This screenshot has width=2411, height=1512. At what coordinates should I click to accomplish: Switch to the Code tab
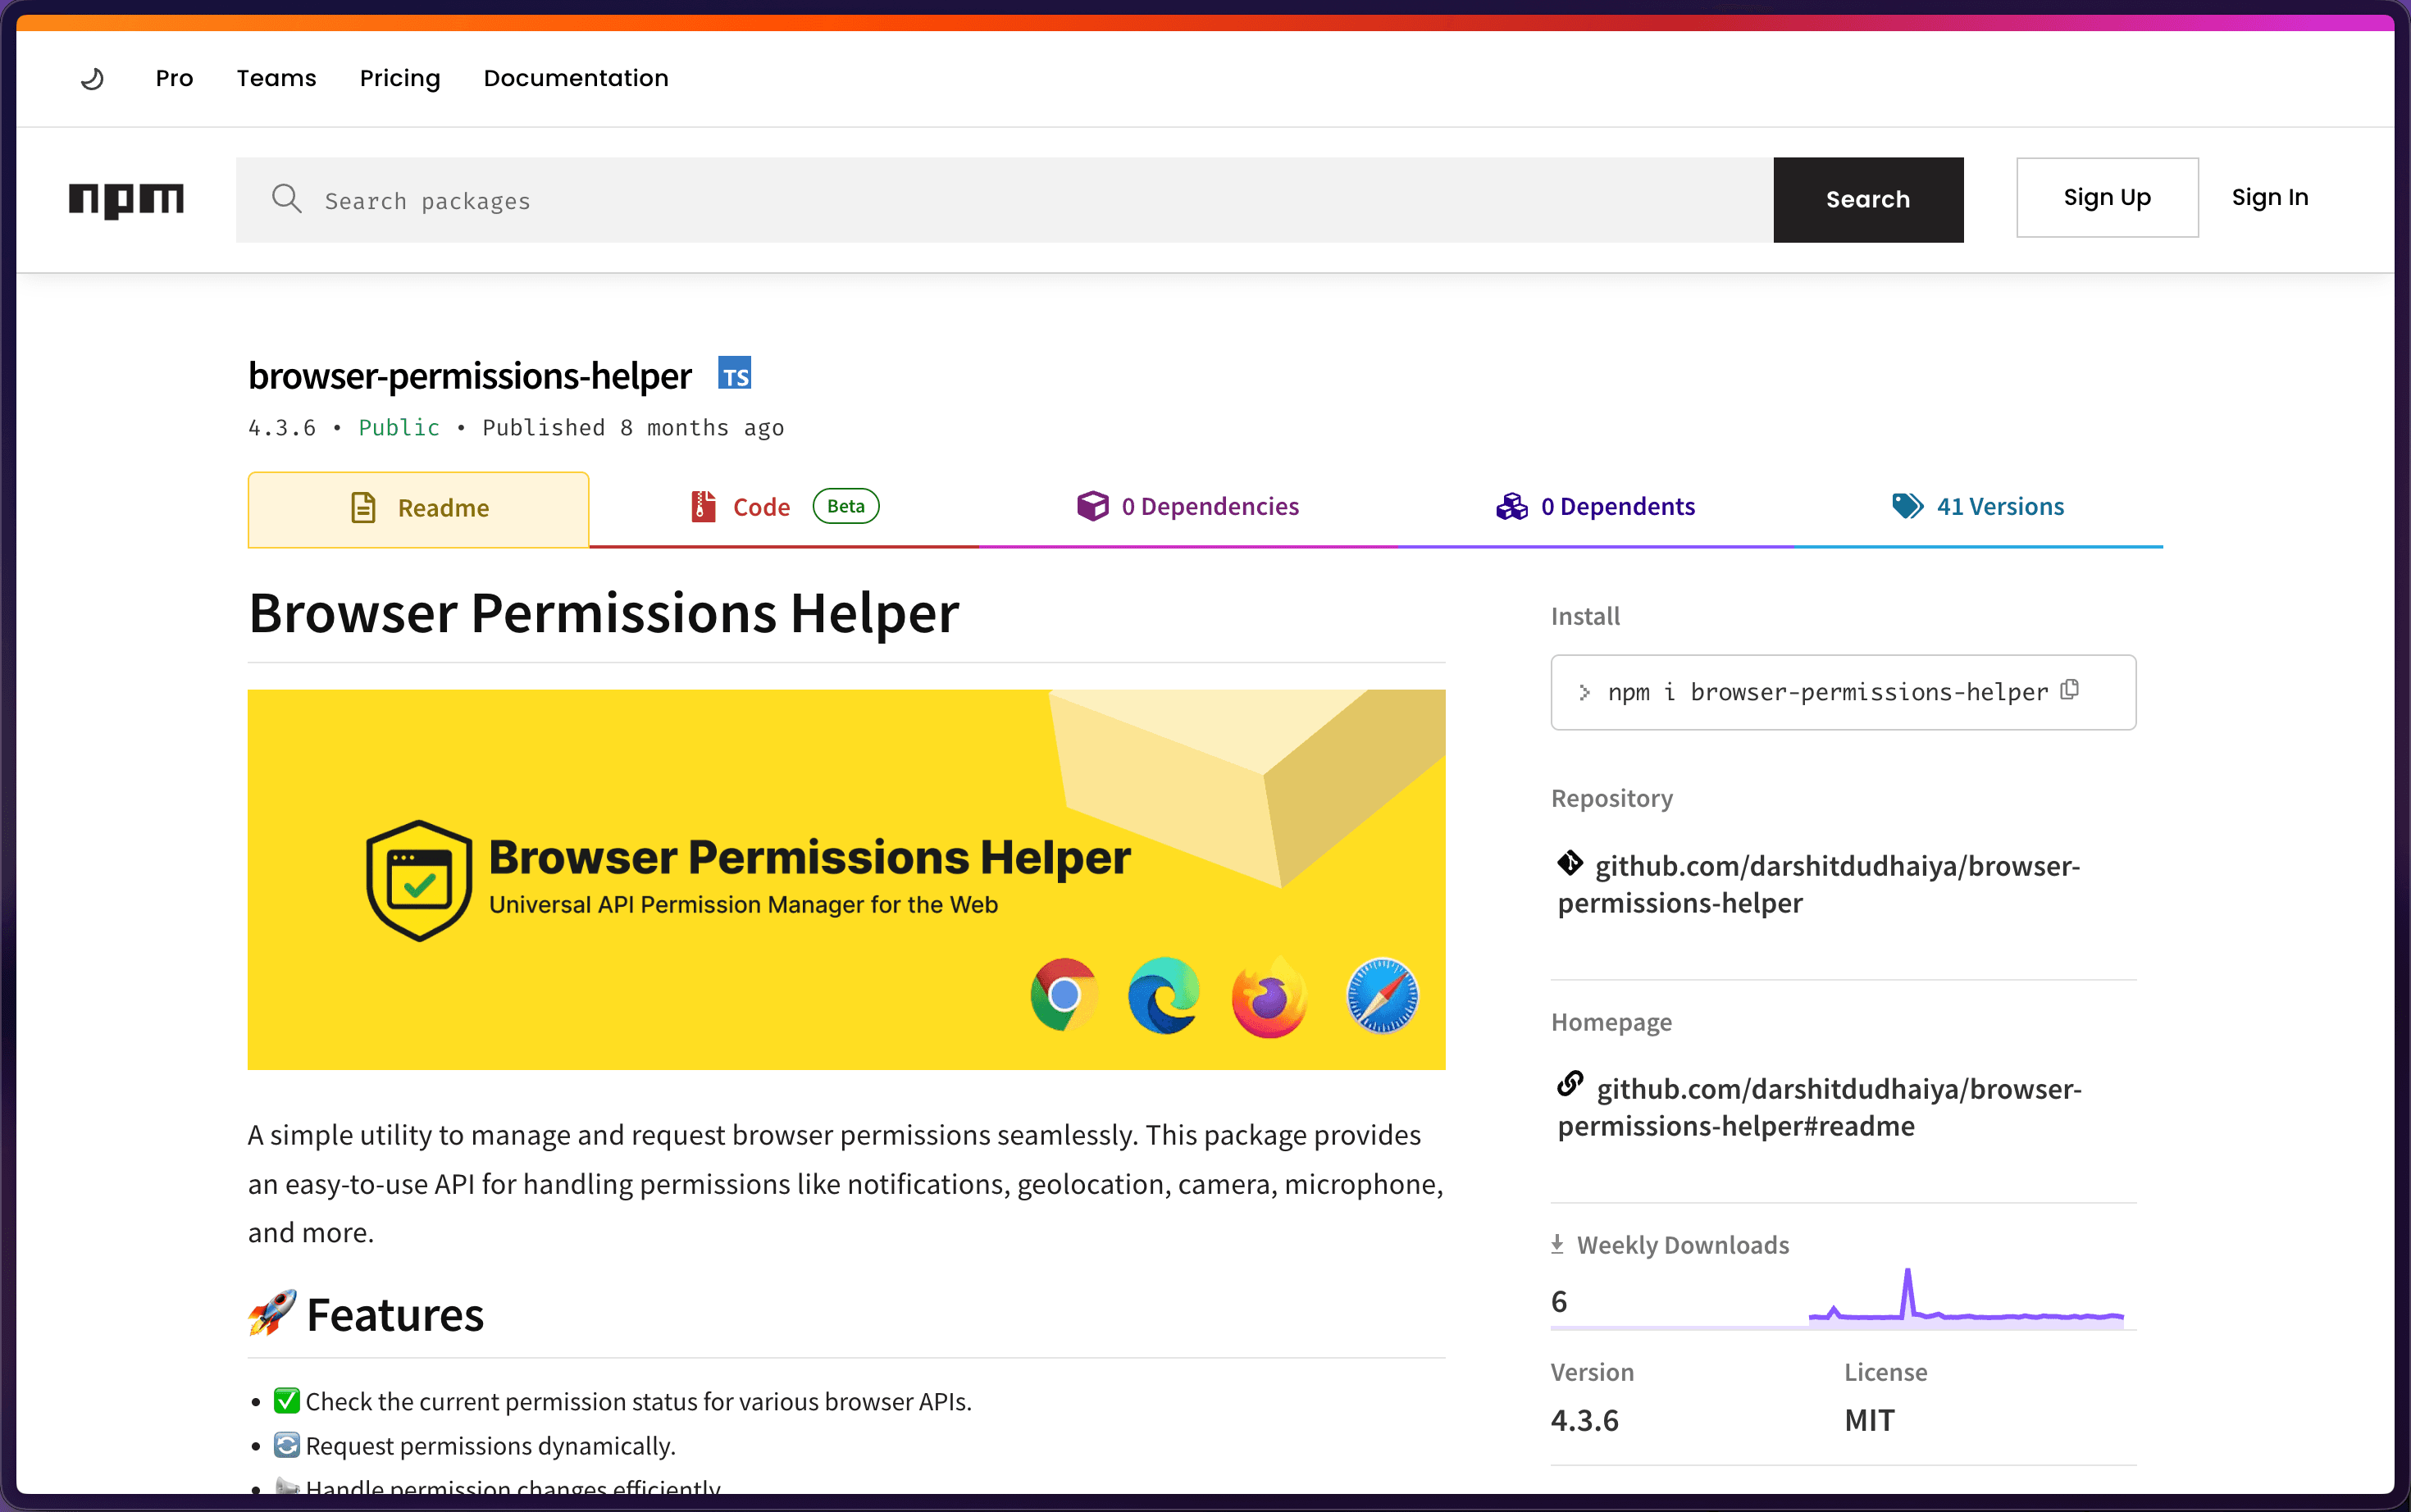click(x=784, y=507)
